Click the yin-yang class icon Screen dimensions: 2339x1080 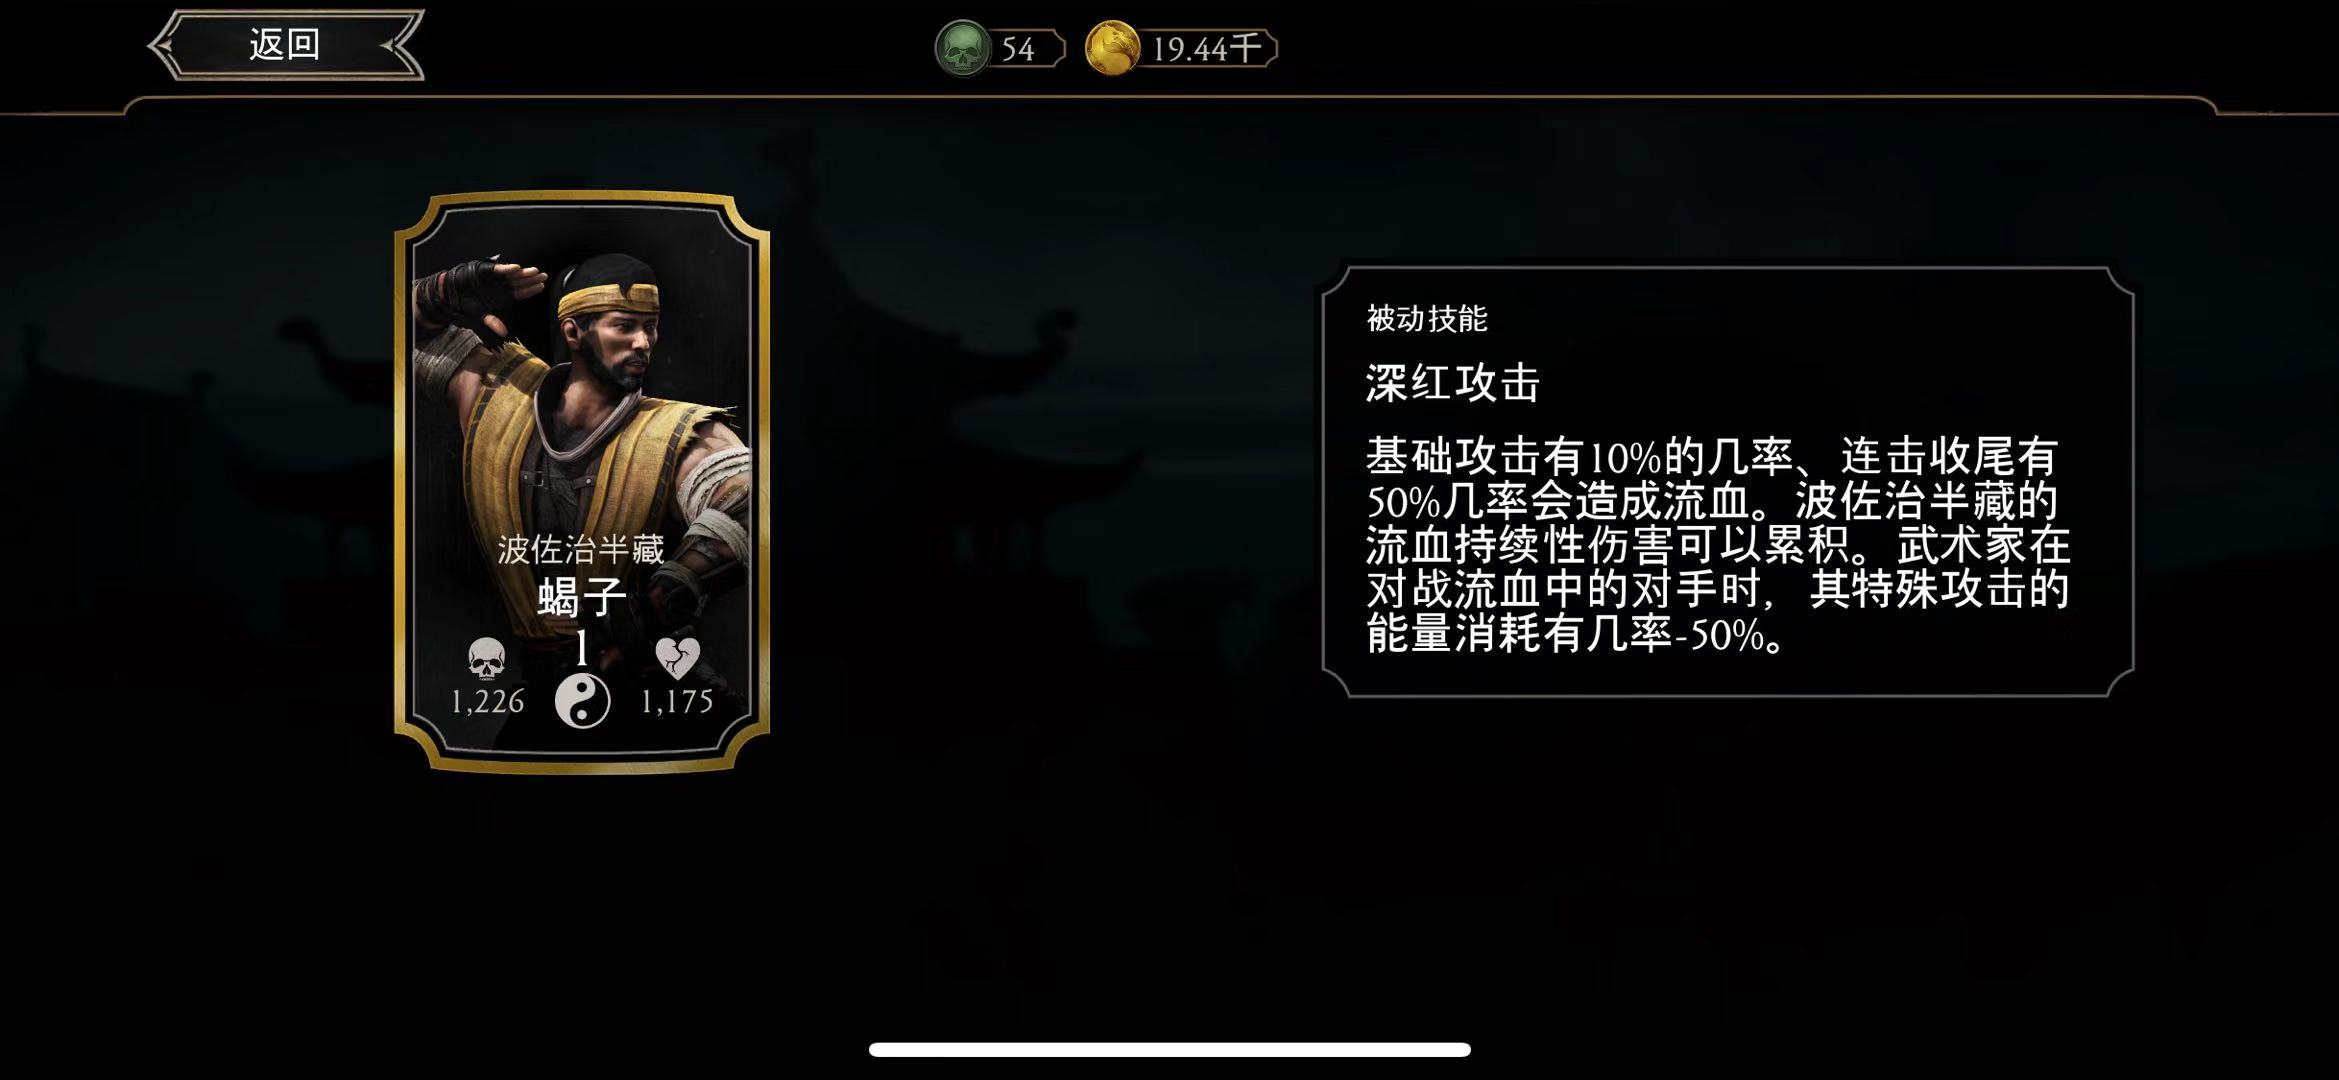point(582,700)
